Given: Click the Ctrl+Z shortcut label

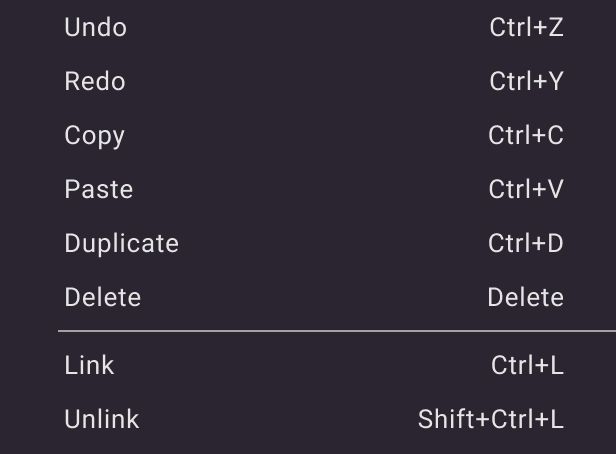Looking at the screenshot, I should click(x=526, y=27).
